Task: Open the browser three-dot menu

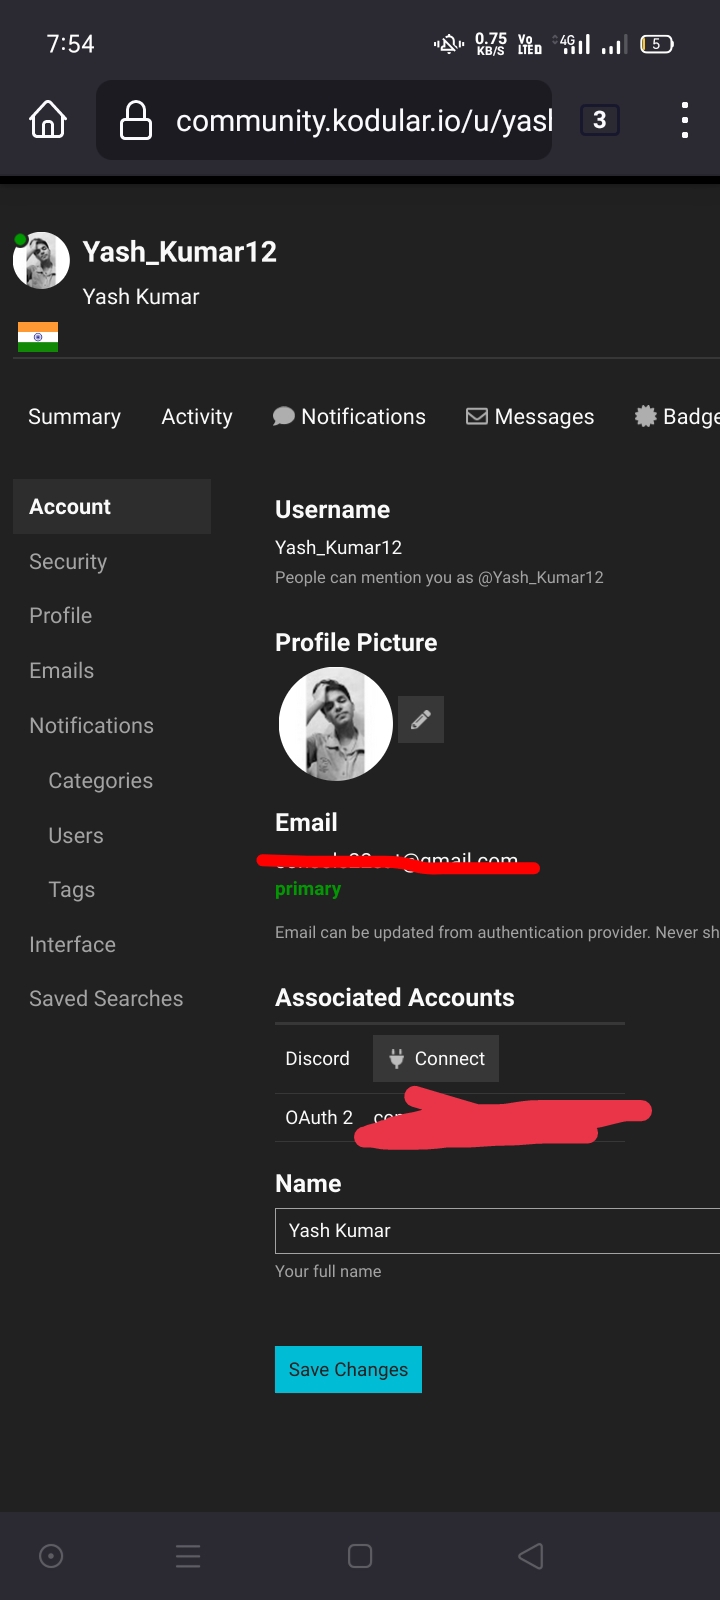Action: pos(684,120)
